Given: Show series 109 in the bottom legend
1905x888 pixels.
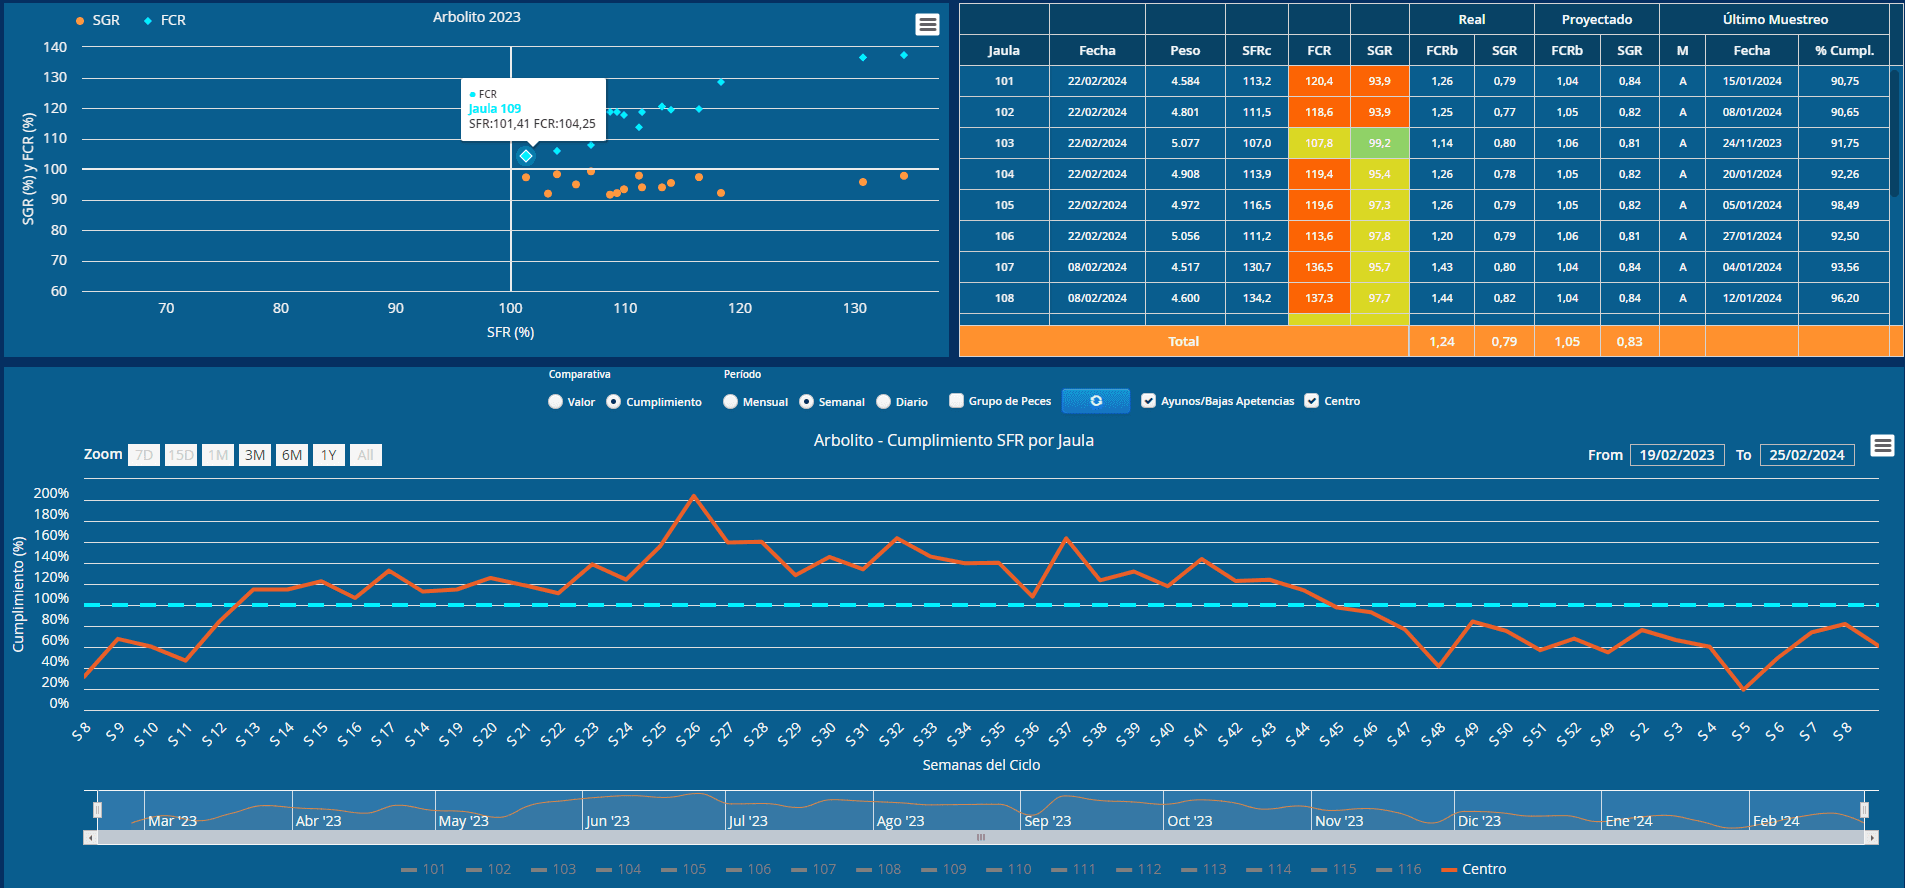Looking at the screenshot, I should pyautogui.click(x=943, y=869).
